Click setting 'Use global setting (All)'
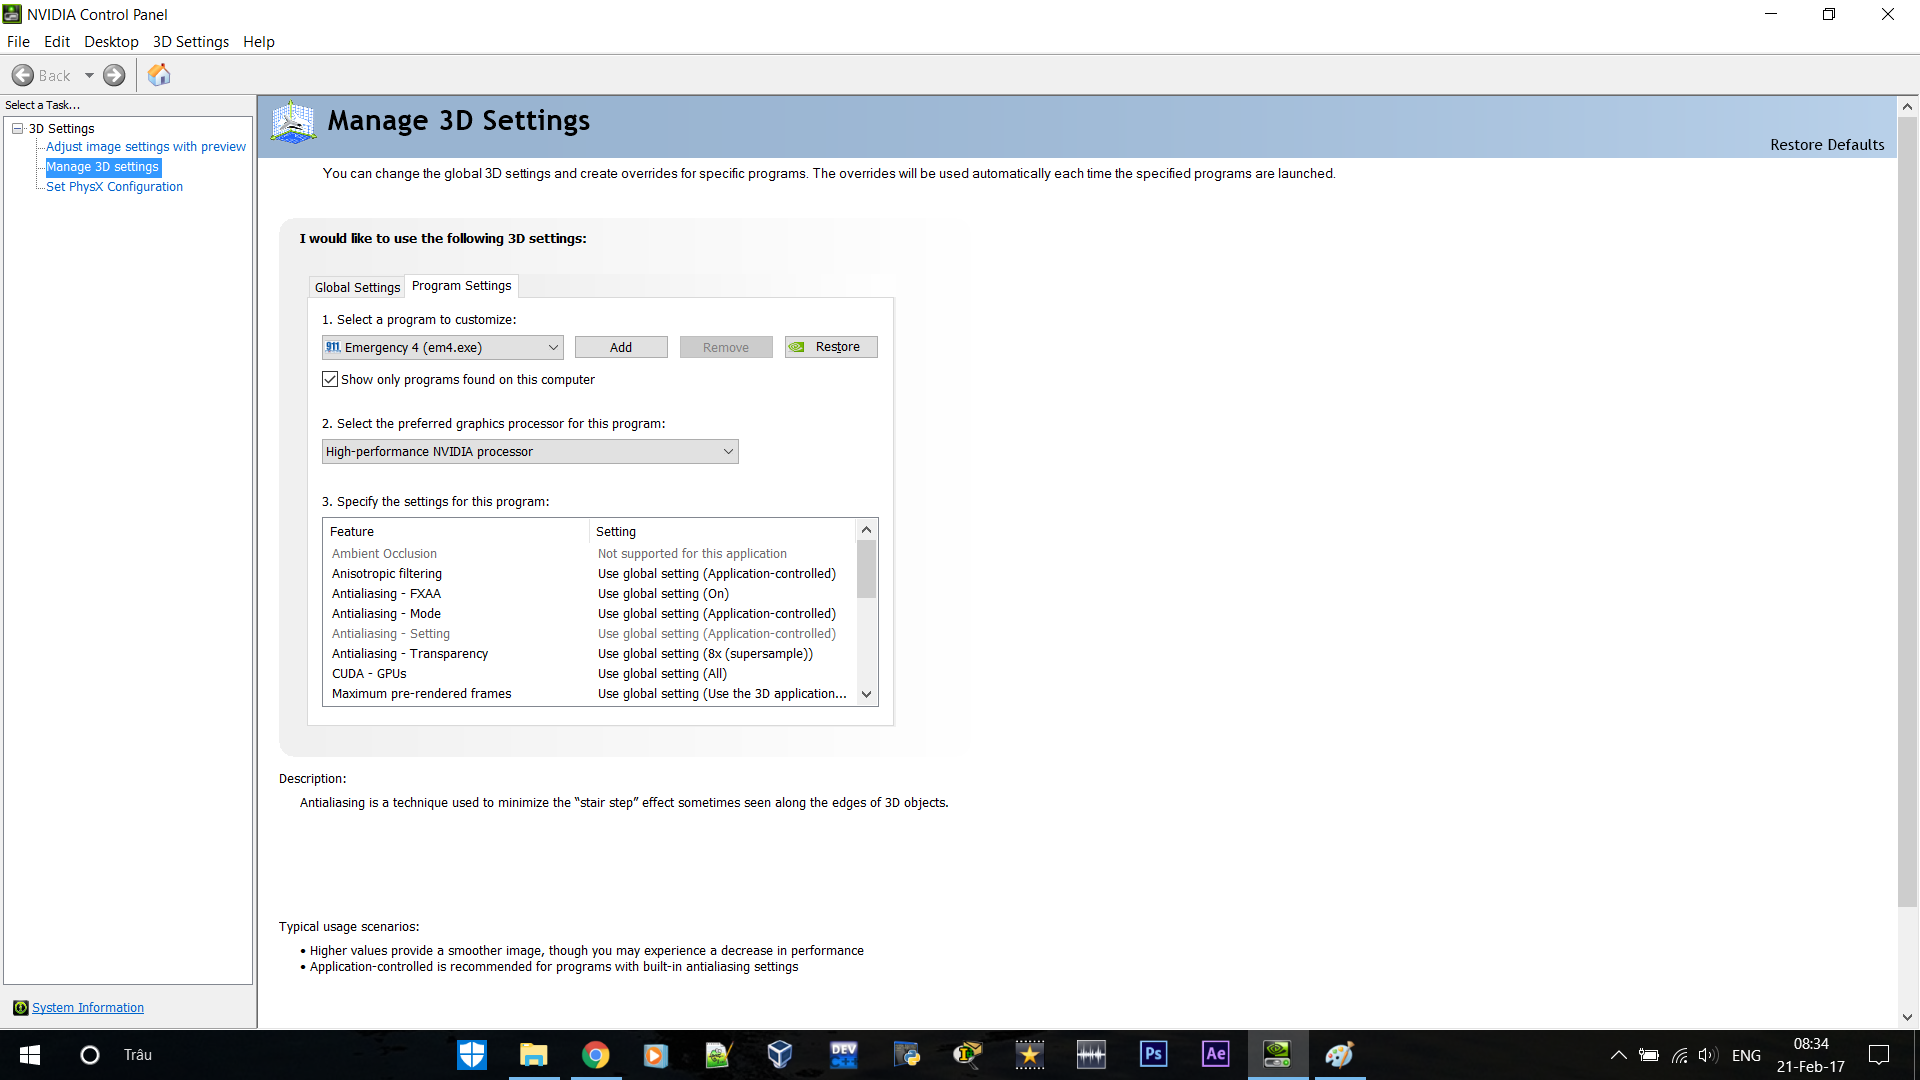Image resolution: width=1920 pixels, height=1080 pixels. pos(662,674)
